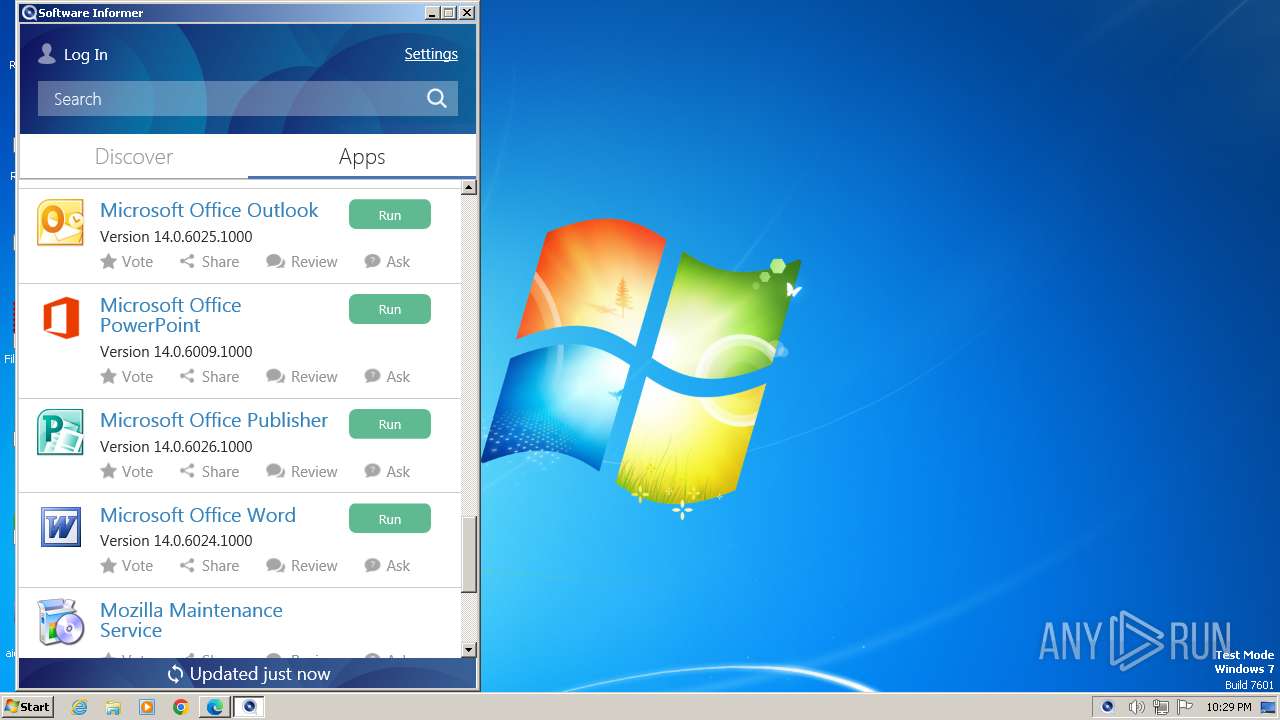Ask about Microsoft Office Word
Viewport: 1280px width, 720px height.
(x=387, y=565)
